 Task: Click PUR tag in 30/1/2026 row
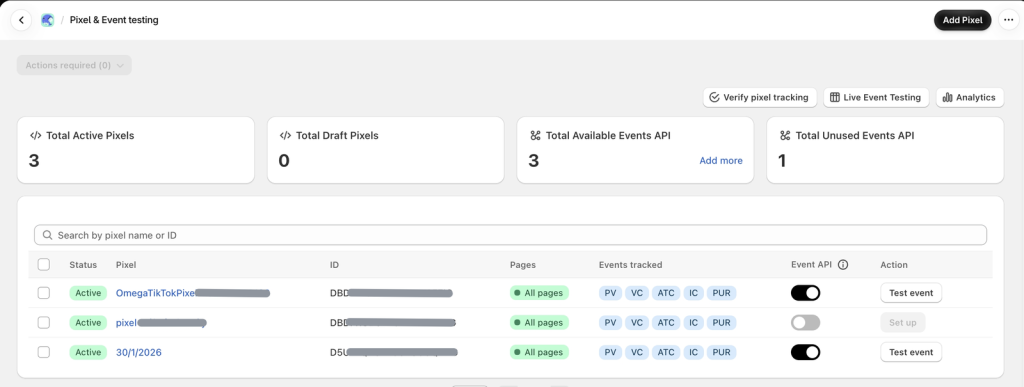coord(722,352)
